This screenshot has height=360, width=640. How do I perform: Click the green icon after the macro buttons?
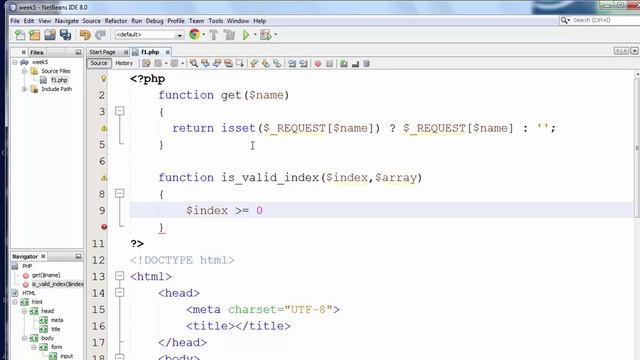coord(344,64)
